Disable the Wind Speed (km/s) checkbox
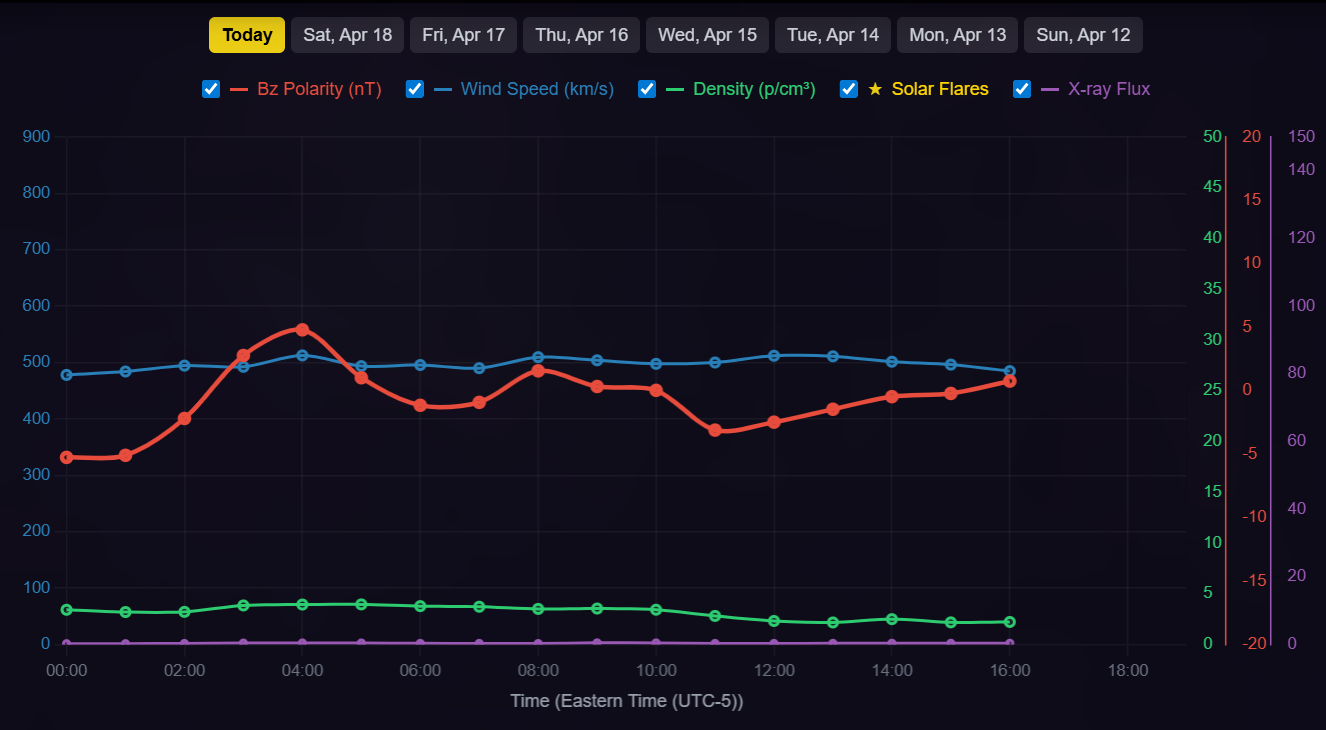This screenshot has width=1326, height=730. point(415,89)
